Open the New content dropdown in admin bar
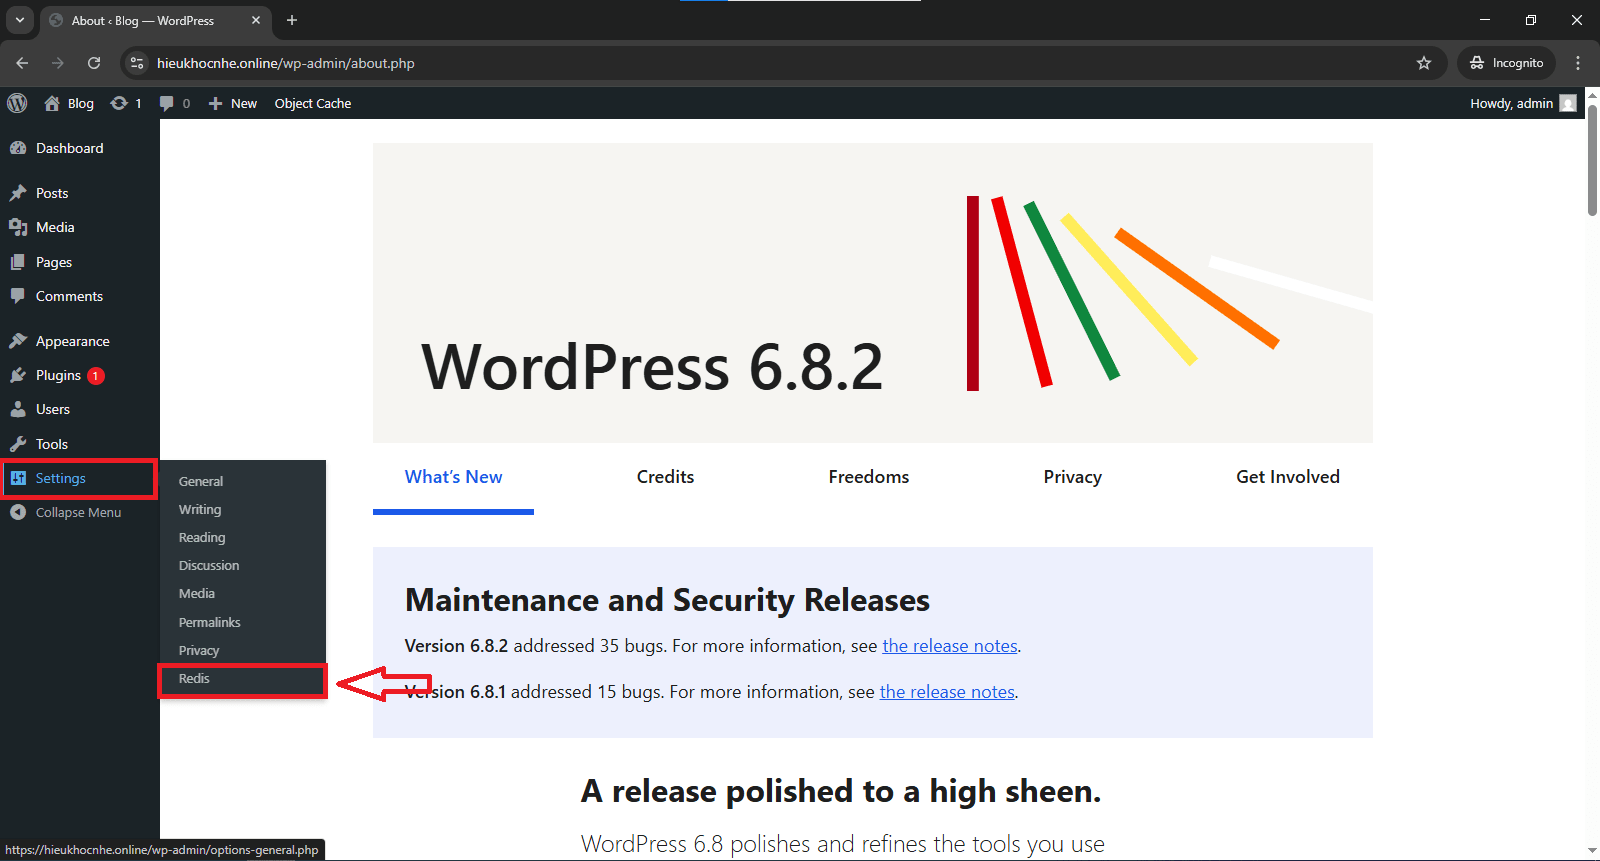 233,103
